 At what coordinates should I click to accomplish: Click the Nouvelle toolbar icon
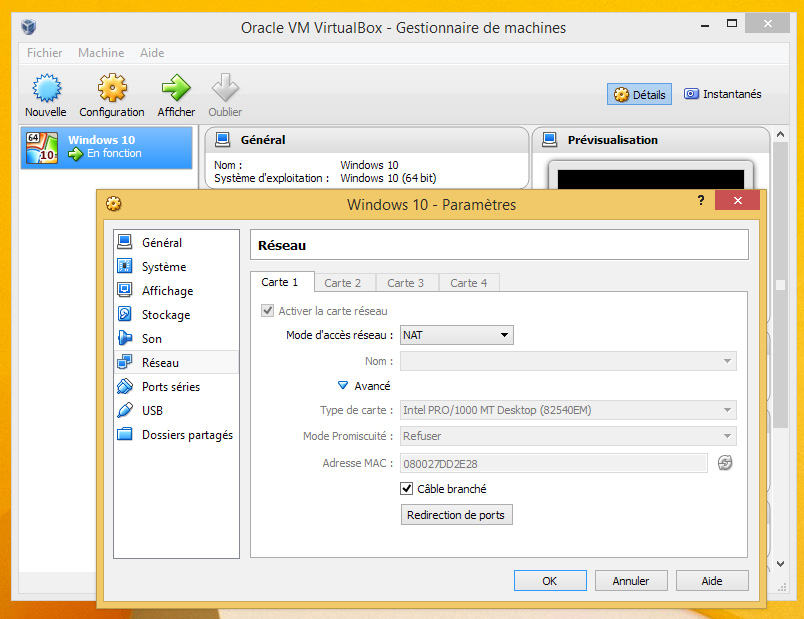click(46, 90)
